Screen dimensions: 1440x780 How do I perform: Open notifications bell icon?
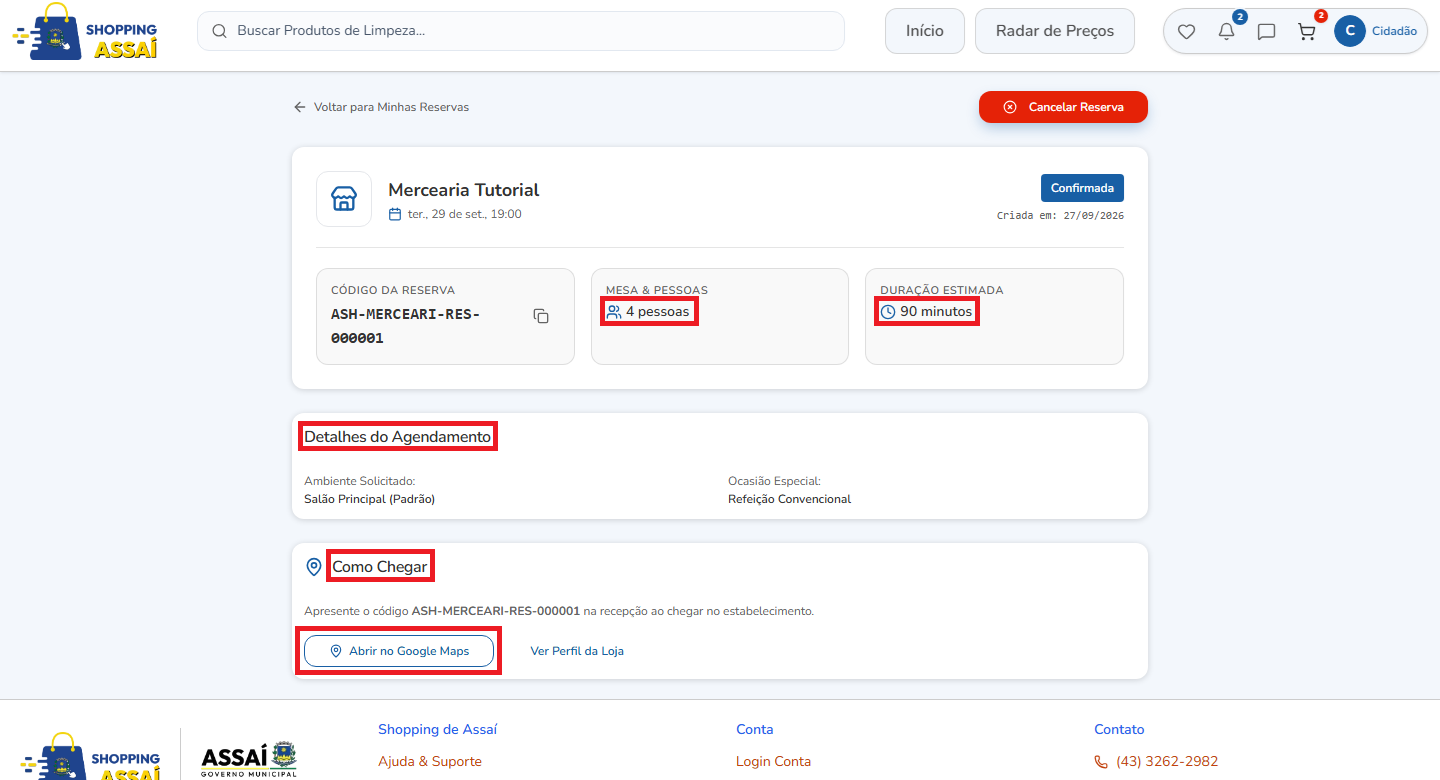(1226, 31)
